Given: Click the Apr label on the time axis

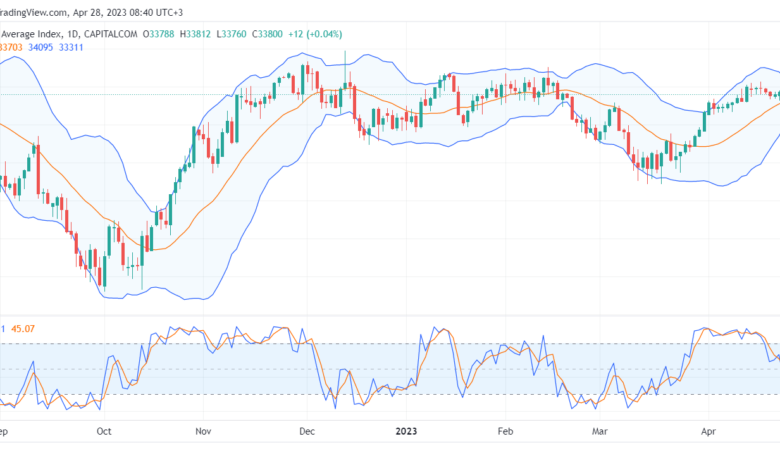Looking at the screenshot, I should coord(708,431).
